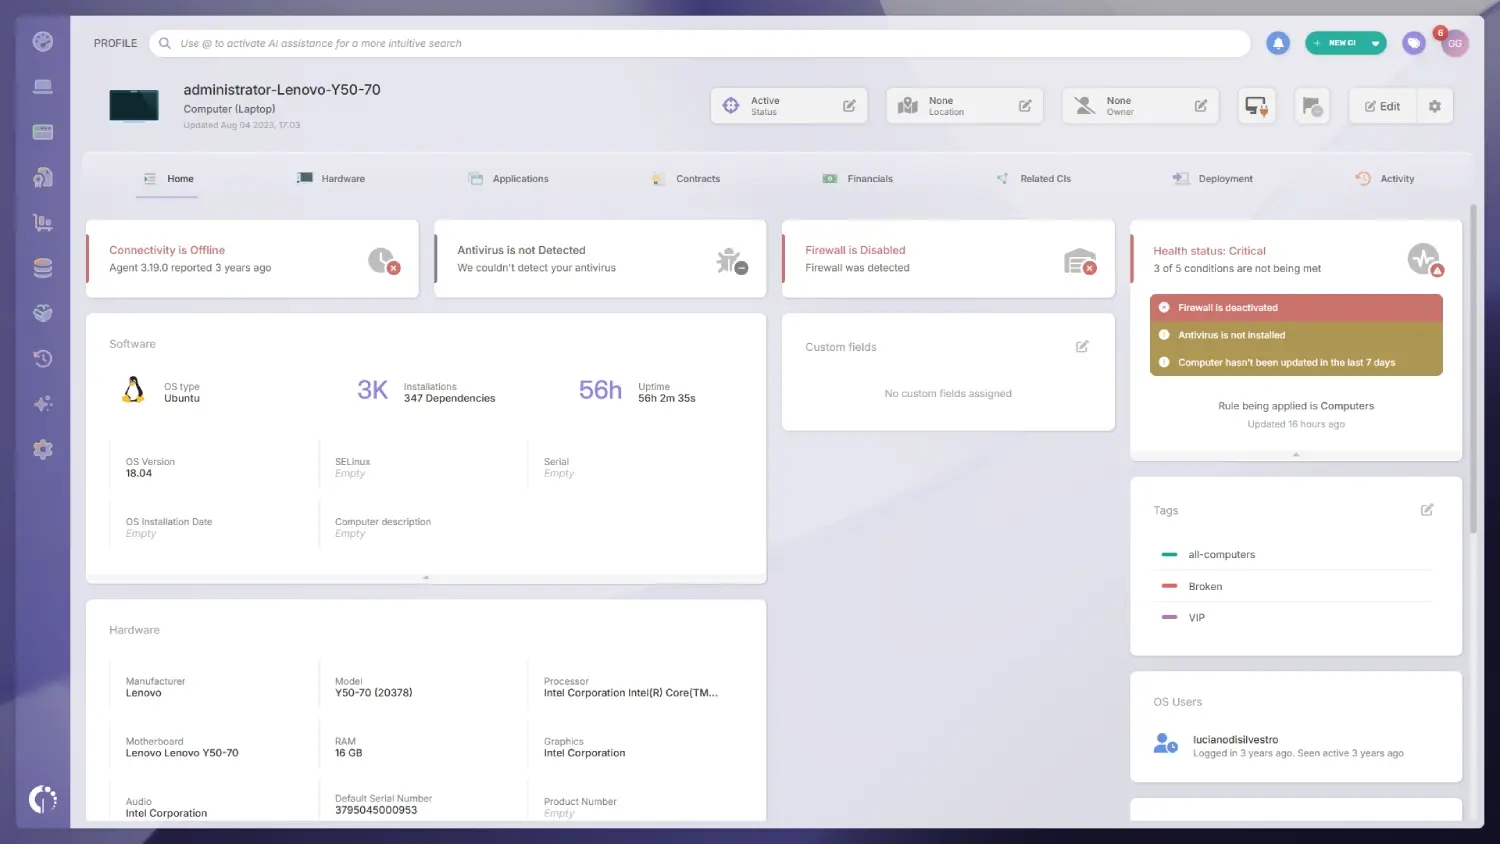This screenshot has height=844, width=1500.
Task: Edit the Active status field
Action: [x=849, y=106]
